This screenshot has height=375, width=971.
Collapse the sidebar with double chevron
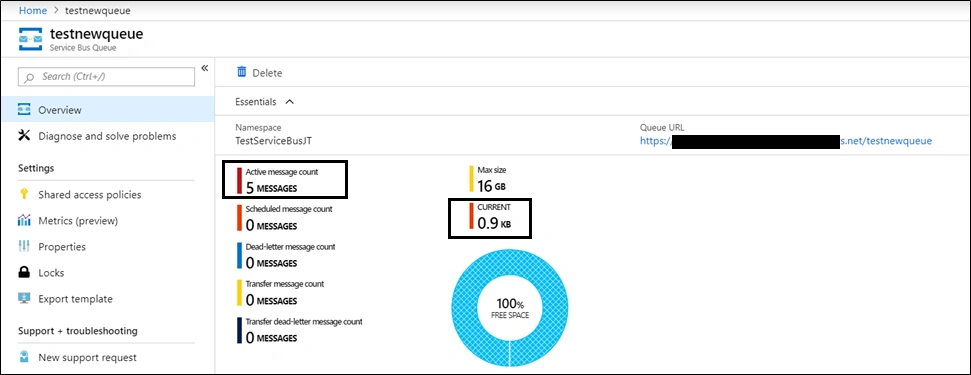[205, 68]
